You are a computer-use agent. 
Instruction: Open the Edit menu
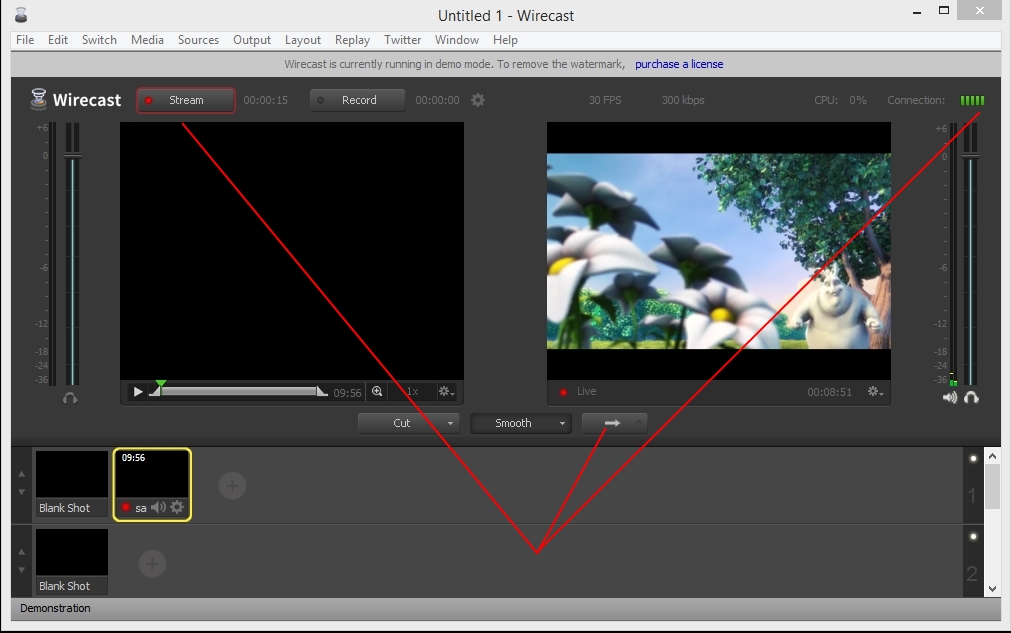(57, 40)
